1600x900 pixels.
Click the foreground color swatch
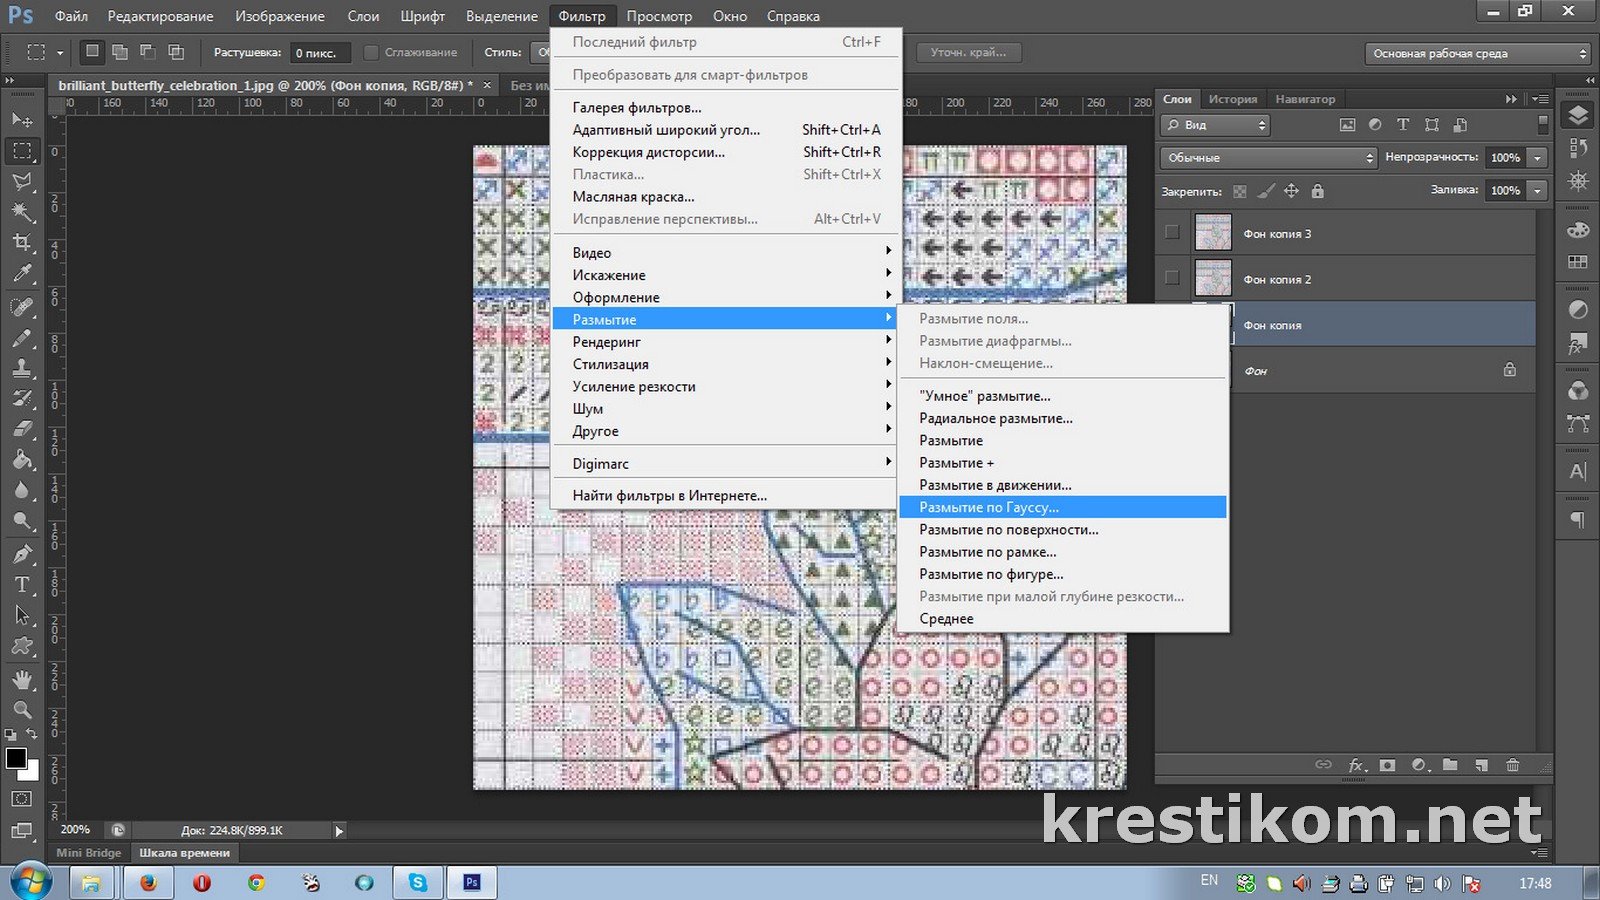click(x=16, y=758)
